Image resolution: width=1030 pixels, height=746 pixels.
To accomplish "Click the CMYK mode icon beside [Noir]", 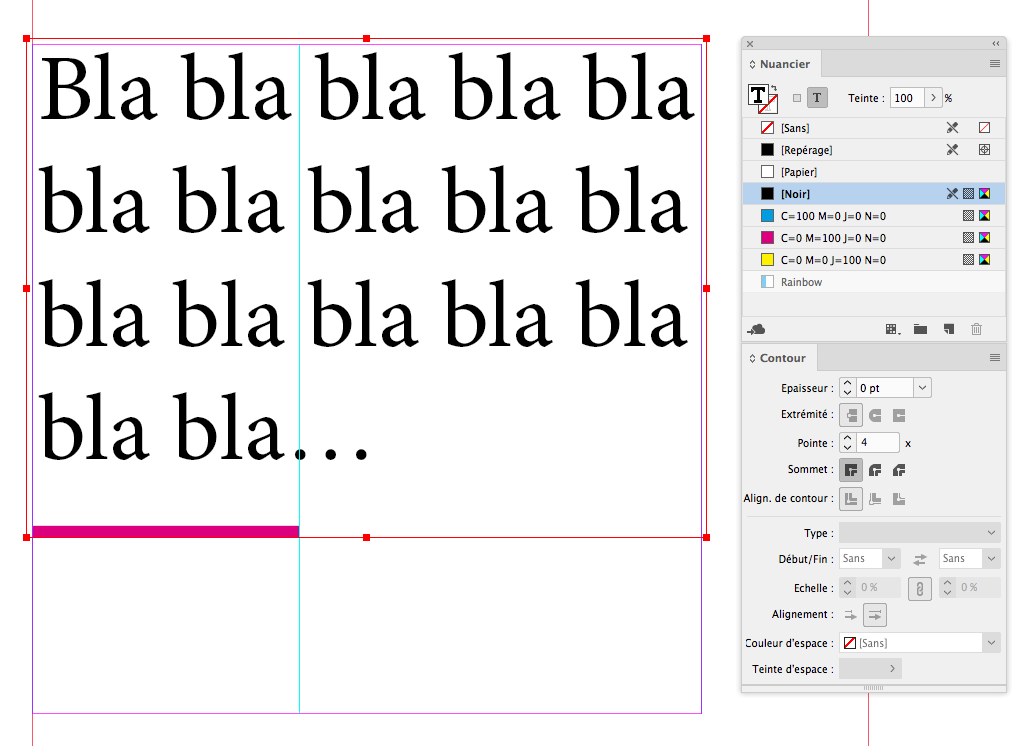I will tap(983, 194).
